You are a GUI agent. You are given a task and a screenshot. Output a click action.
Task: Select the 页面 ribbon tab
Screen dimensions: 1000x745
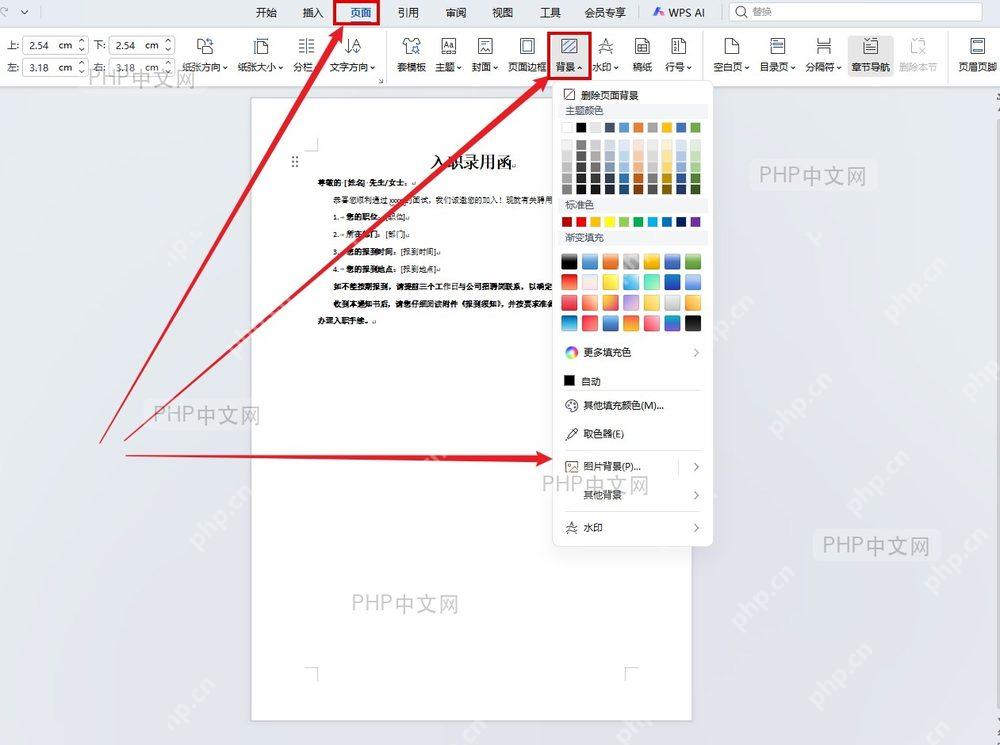(x=360, y=12)
